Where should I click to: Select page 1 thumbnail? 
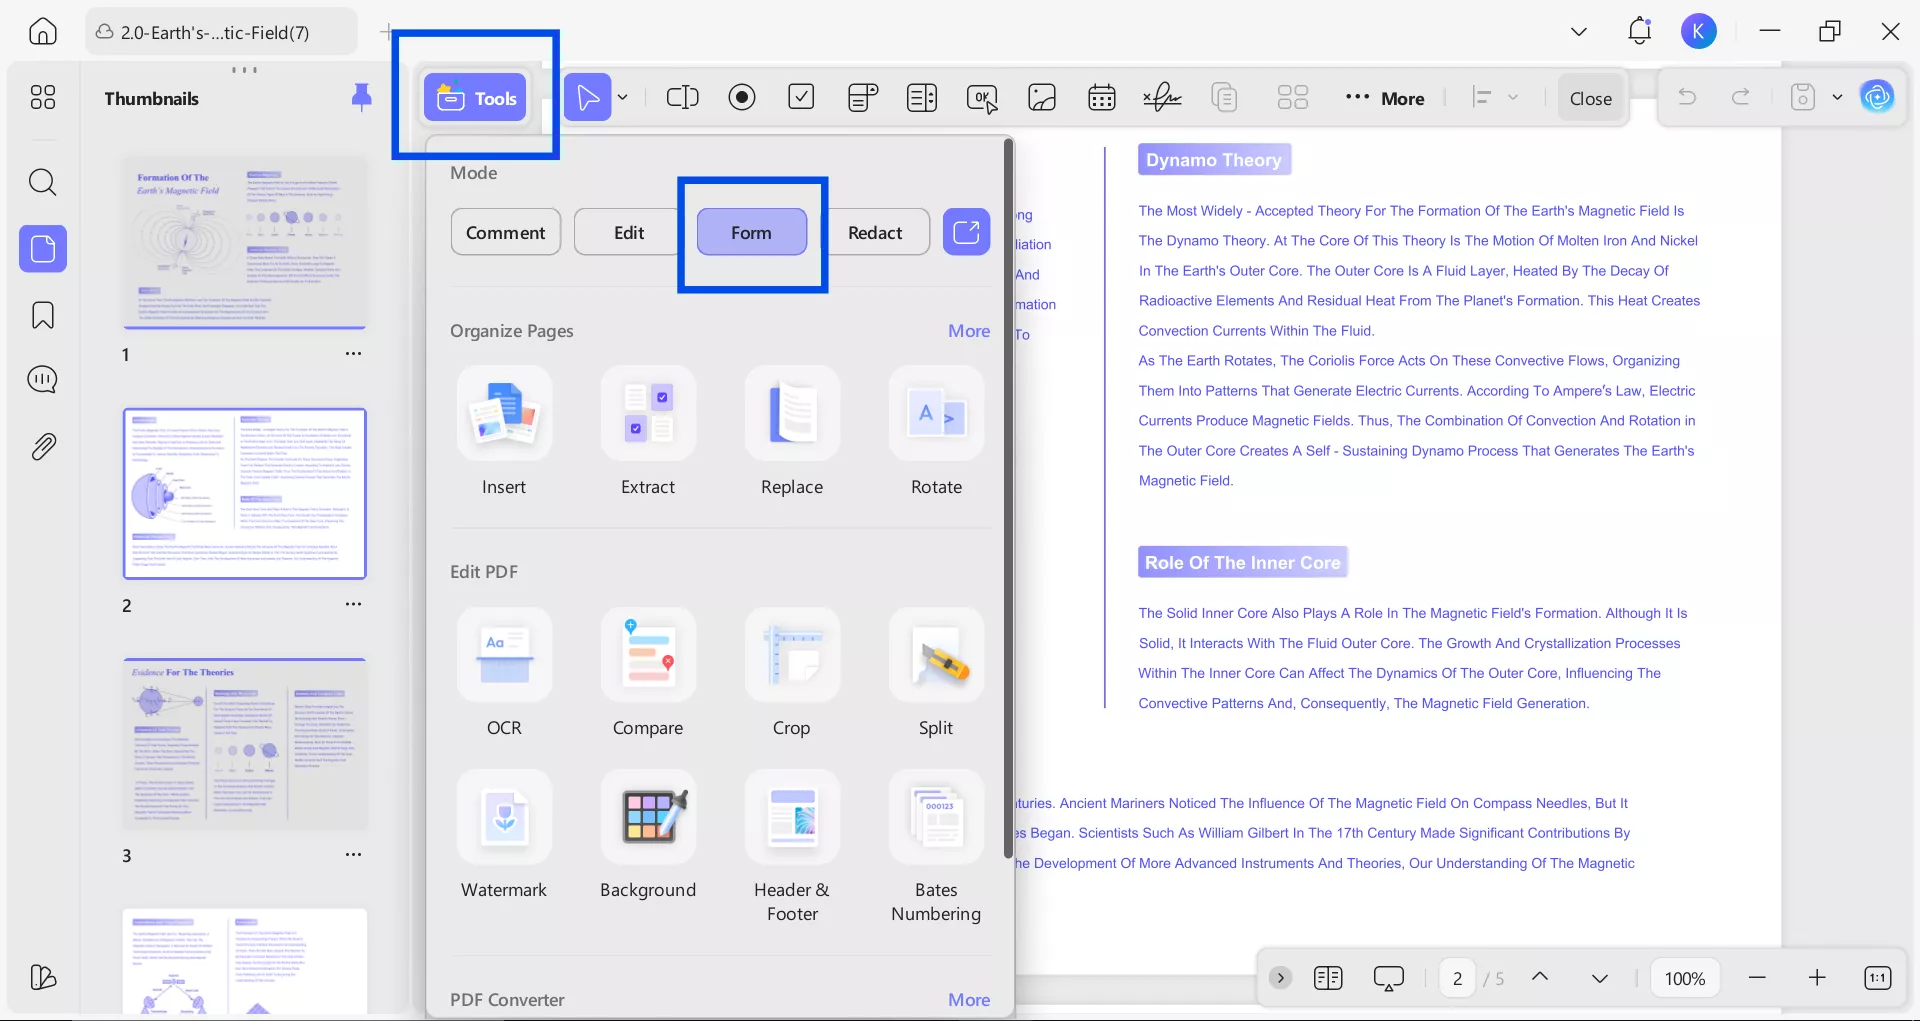pyautogui.click(x=245, y=243)
